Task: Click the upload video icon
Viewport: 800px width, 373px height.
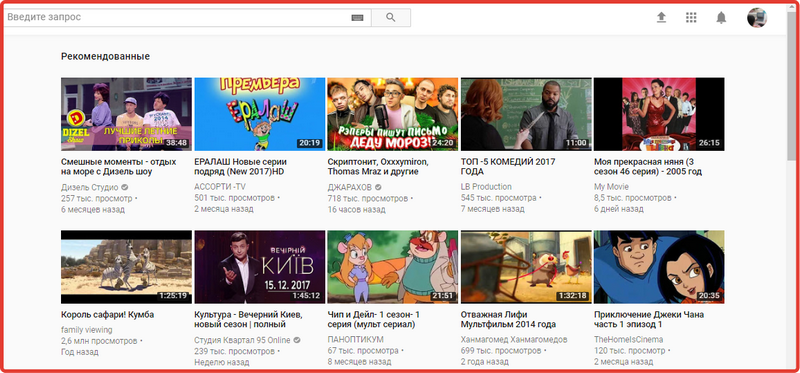Action: 661,18
